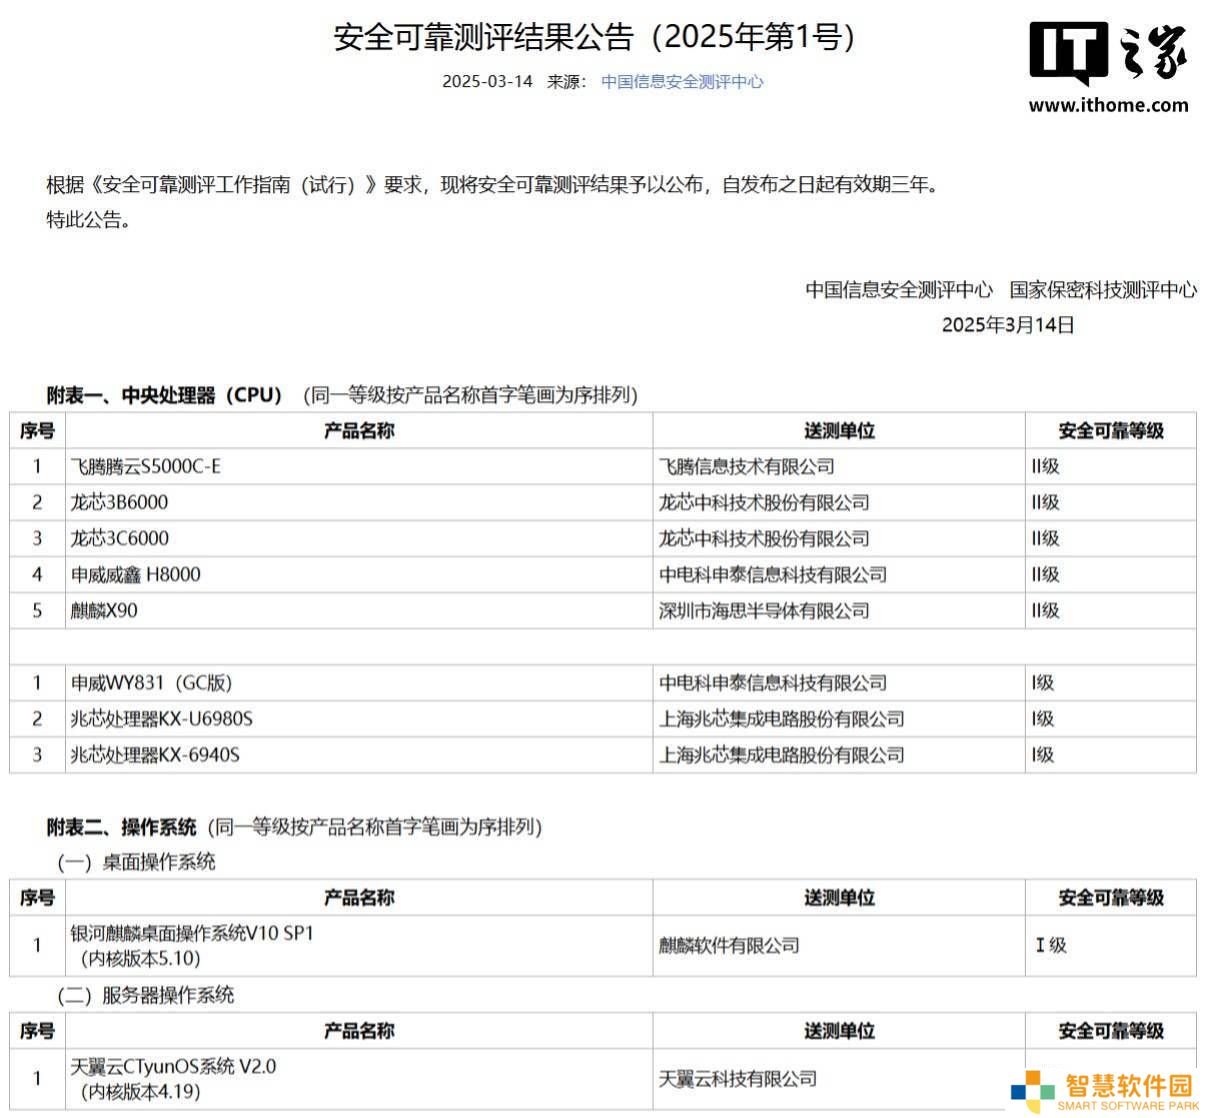Image resolution: width=1205 pixels, height=1118 pixels.
Task: Click the 附表二、操作系统 heading
Action: 122,827
